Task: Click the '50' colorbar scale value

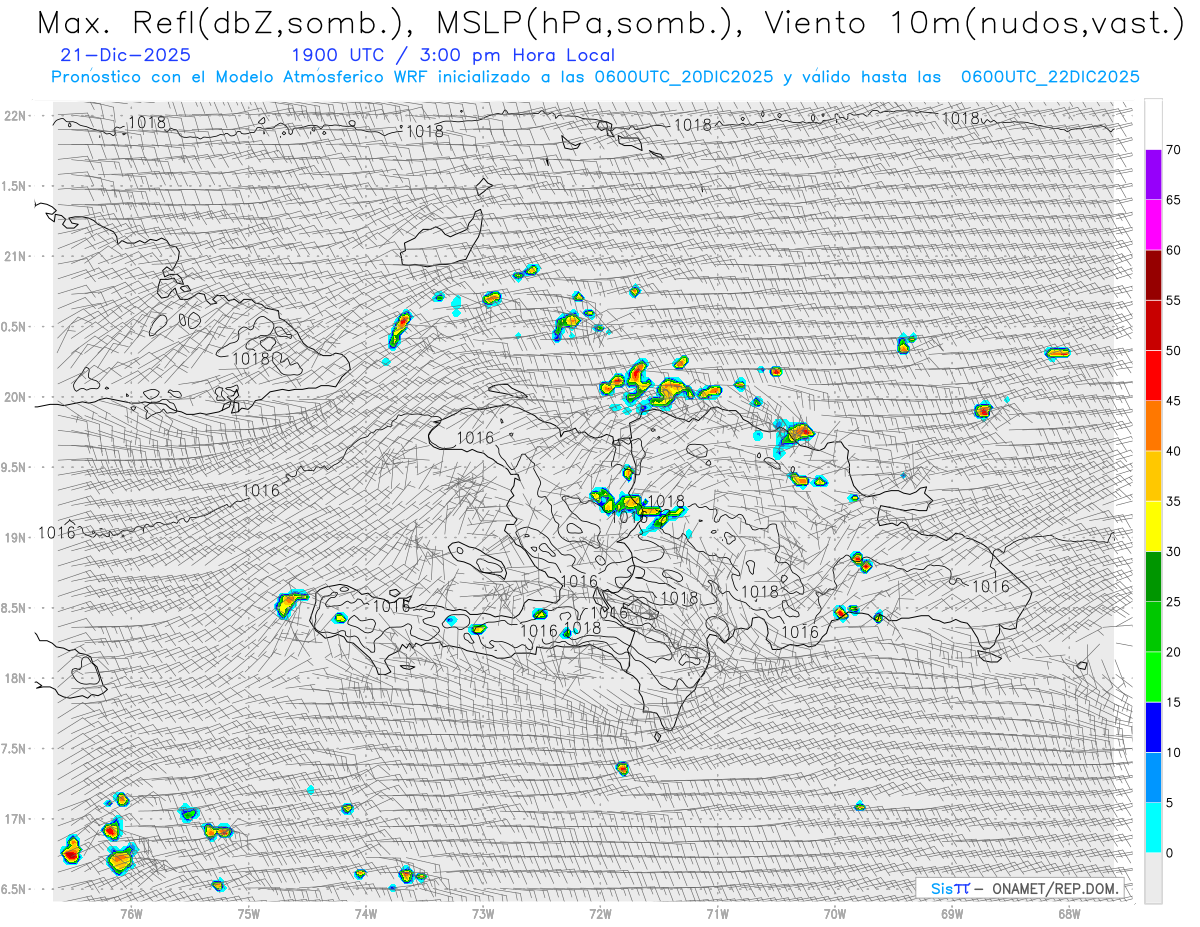Action: coord(1173,351)
